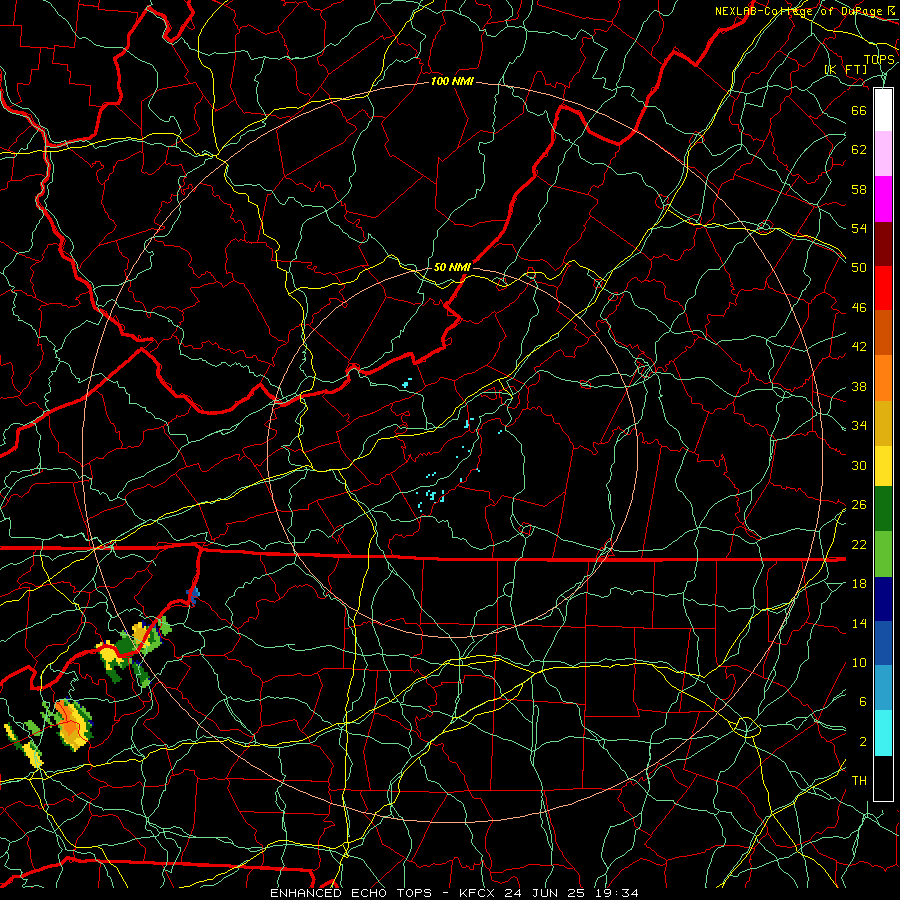900x900 pixels.
Task: Click the legend value 34
Action: click(x=859, y=426)
